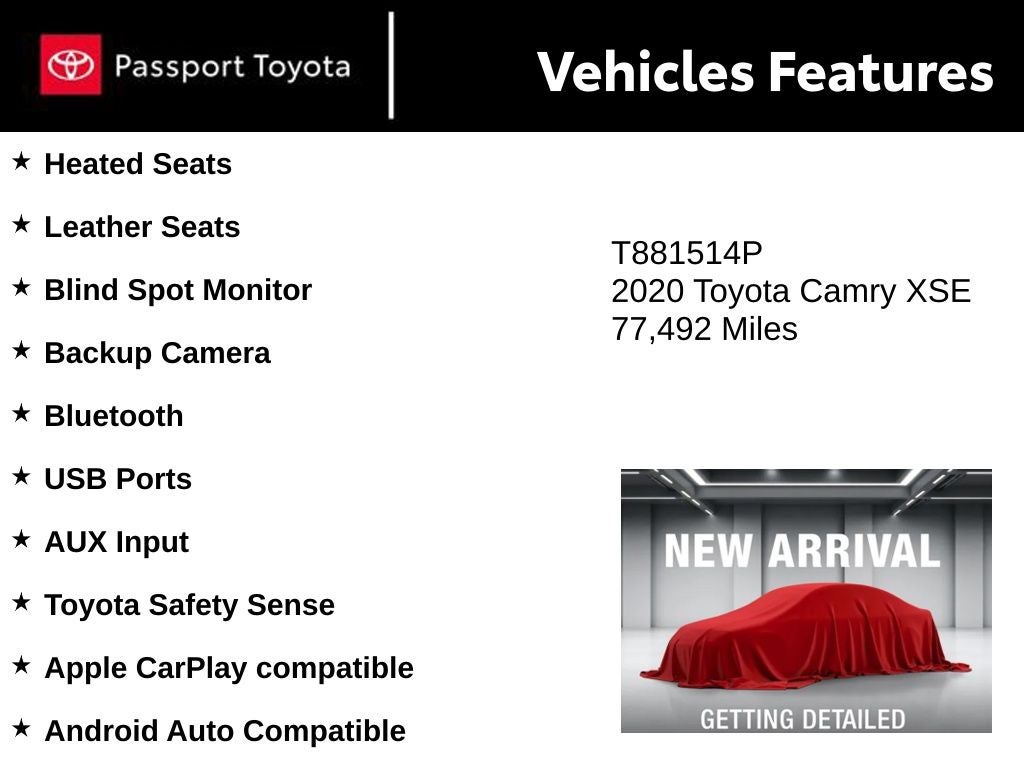Click the star before USB Ports
The height and width of the screenshot is (768, 1024).
pos(21,476)
